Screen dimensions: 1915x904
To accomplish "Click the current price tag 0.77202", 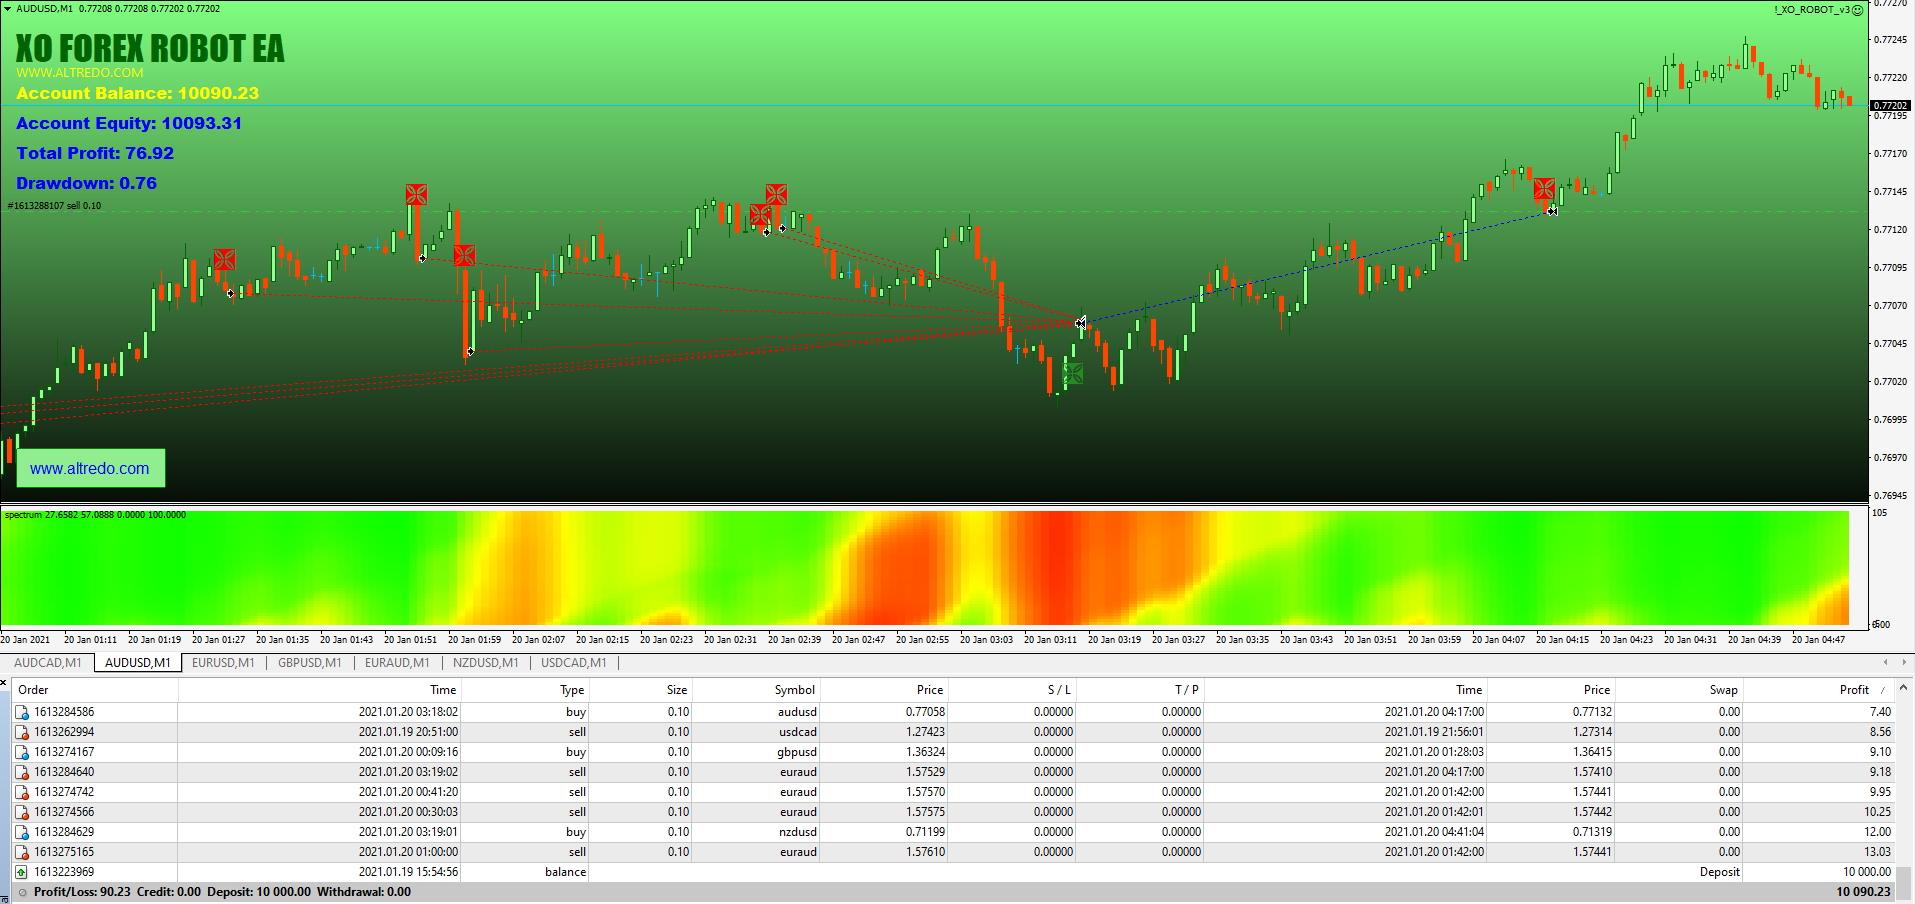I will (1890, 105).
